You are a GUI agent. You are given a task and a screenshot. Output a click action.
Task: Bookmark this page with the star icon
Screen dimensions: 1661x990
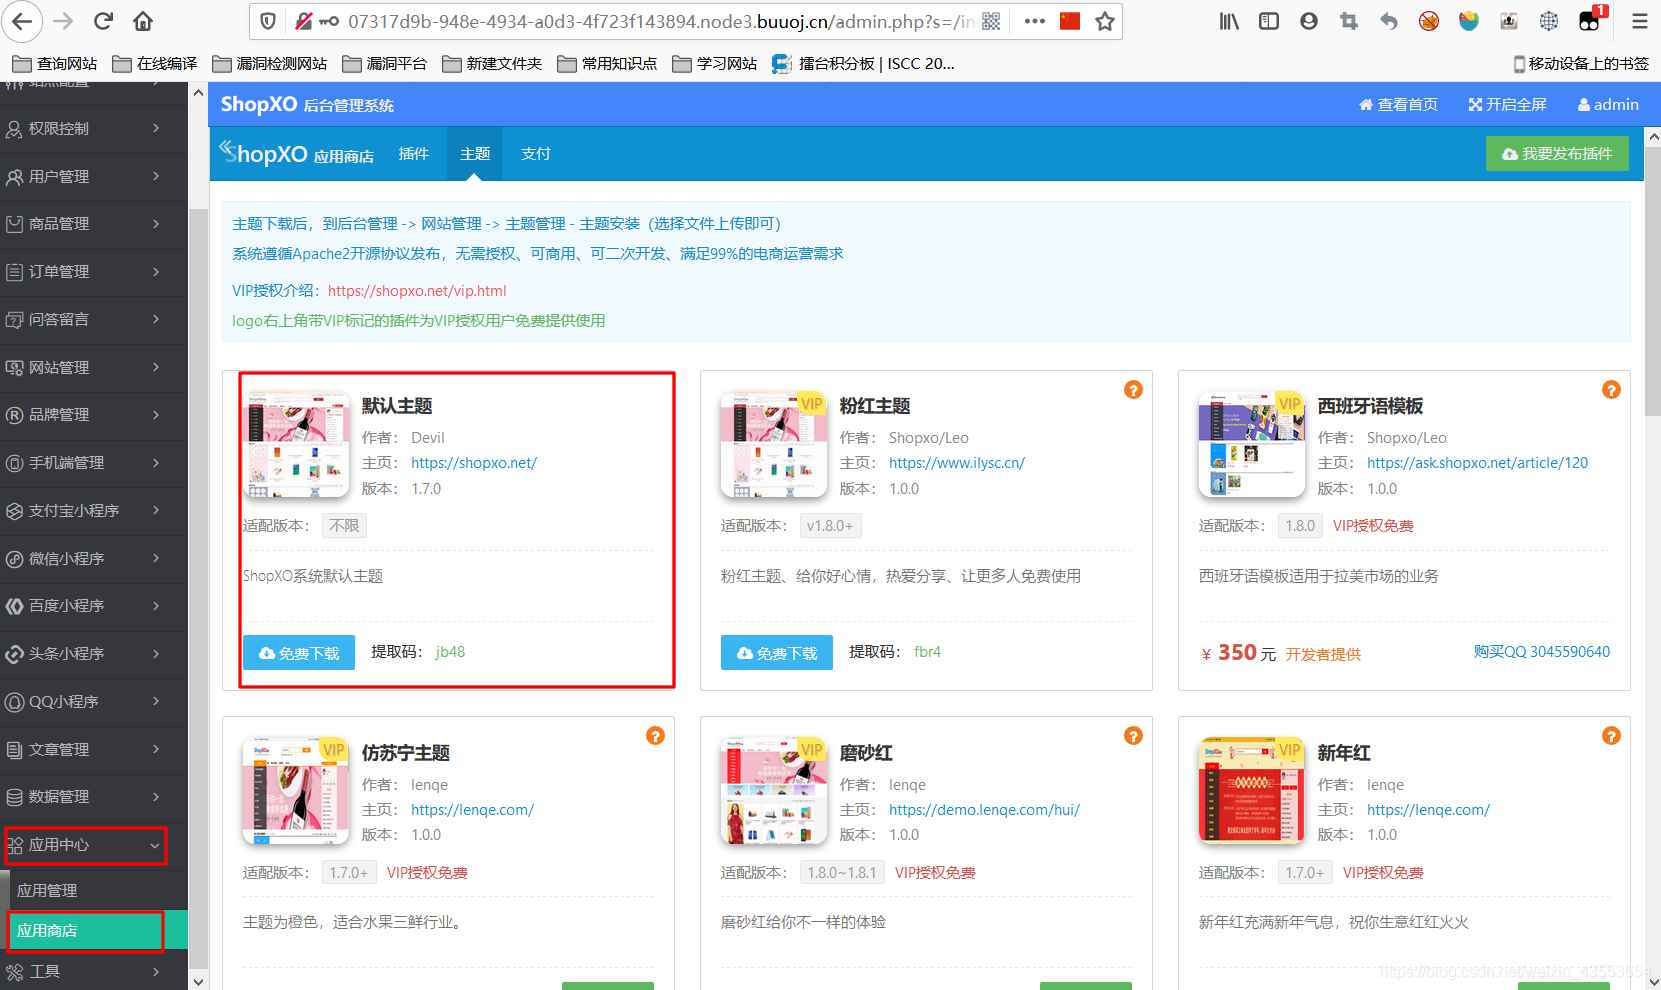pyautogui.click(x=1105, y=21)
